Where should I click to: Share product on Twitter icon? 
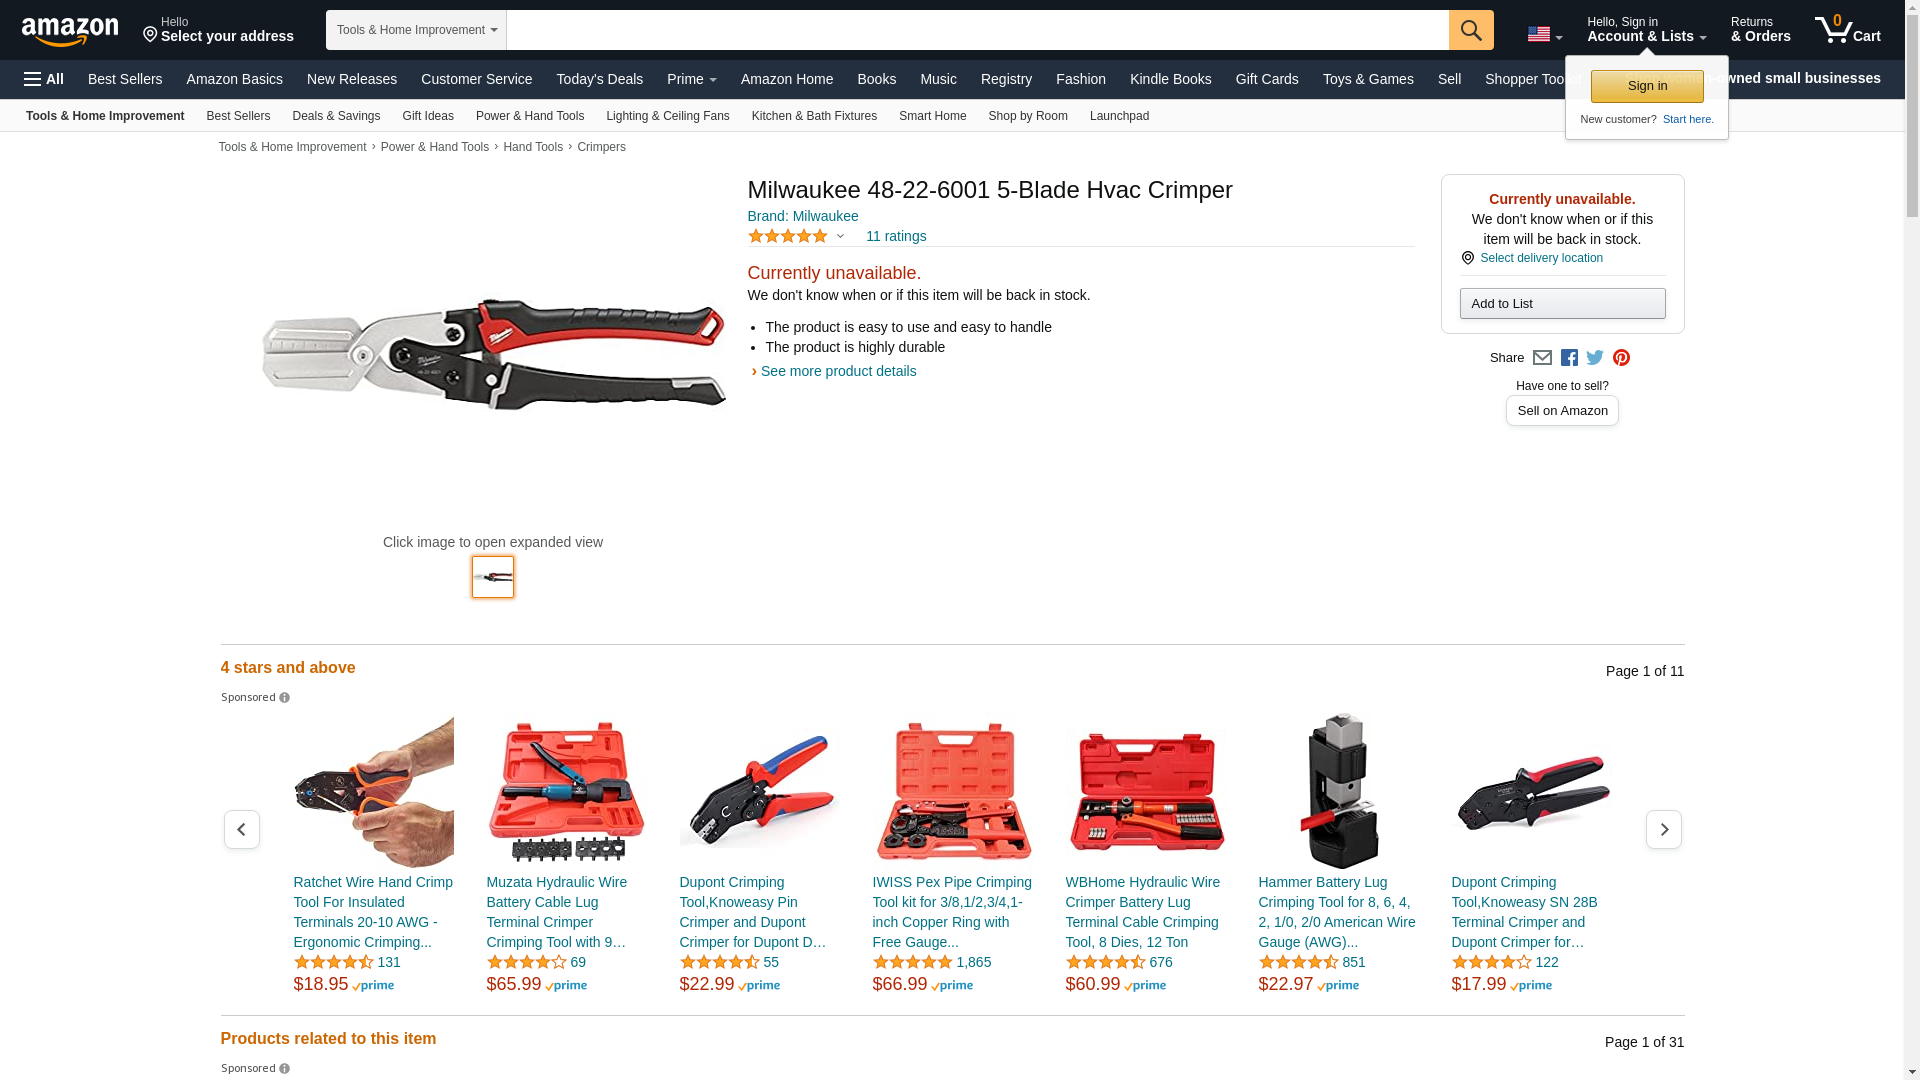tap(1595, 358)
